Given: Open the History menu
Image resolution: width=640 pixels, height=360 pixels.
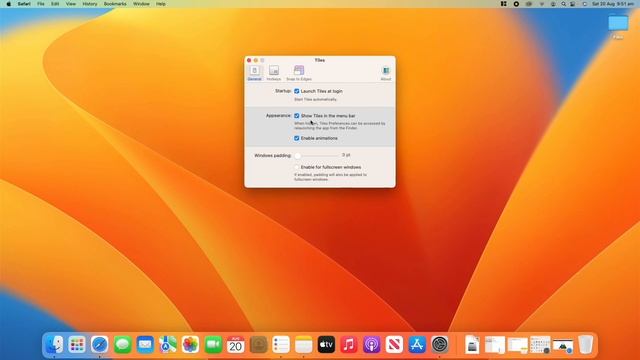Looking at the screenshot, I should click(x=90, y=4).
